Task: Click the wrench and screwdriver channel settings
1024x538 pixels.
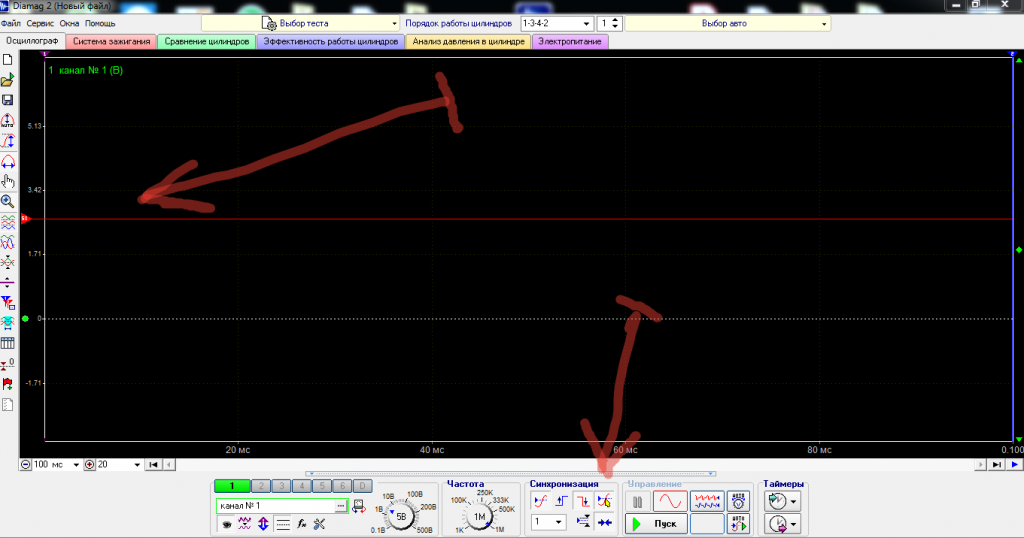Action: 319,524
